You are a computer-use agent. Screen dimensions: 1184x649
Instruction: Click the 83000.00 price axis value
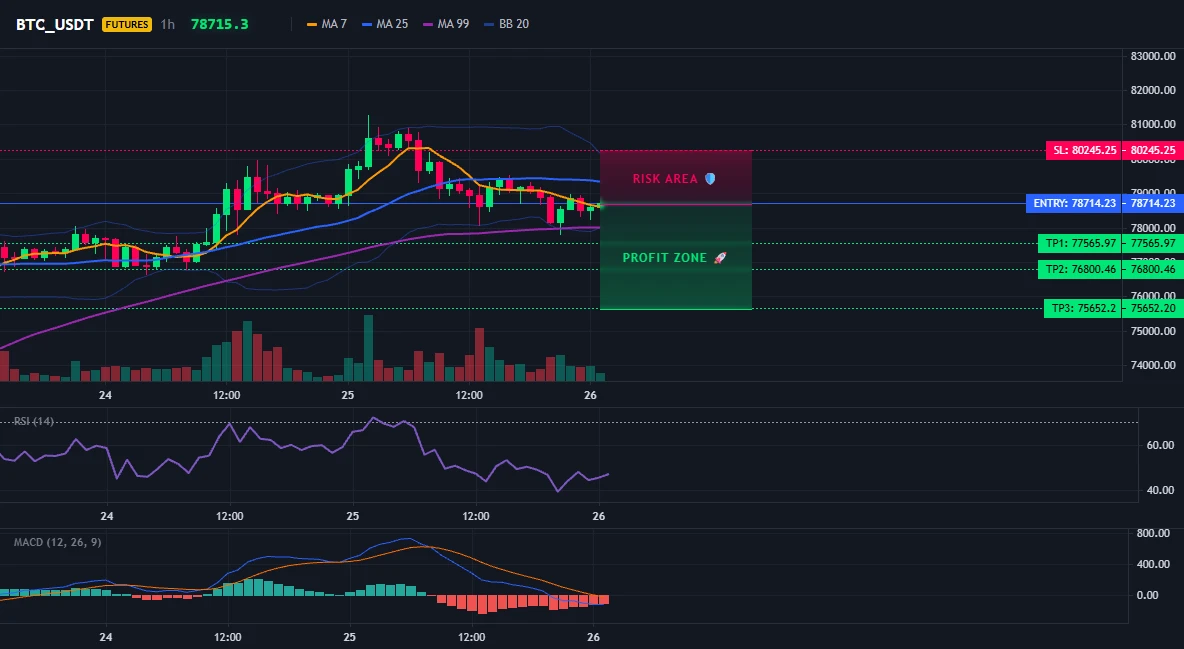tap(1153, 56)
